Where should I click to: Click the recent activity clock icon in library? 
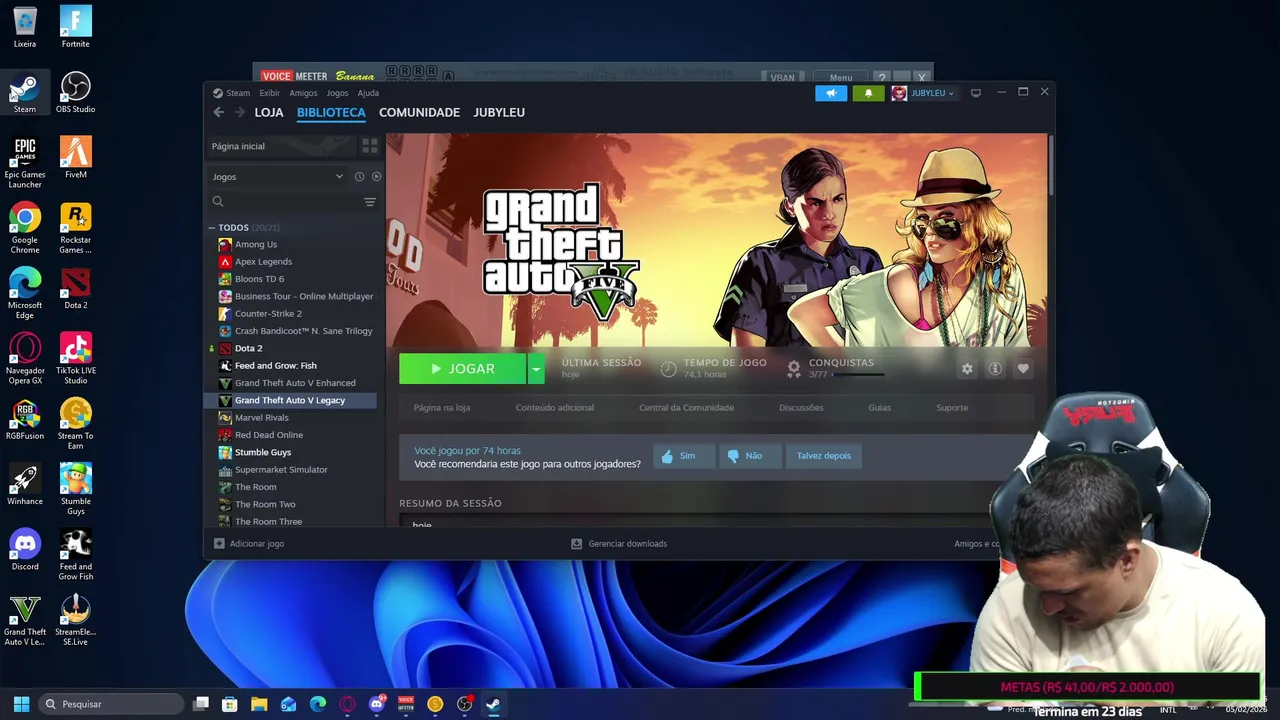pos(359,177)
